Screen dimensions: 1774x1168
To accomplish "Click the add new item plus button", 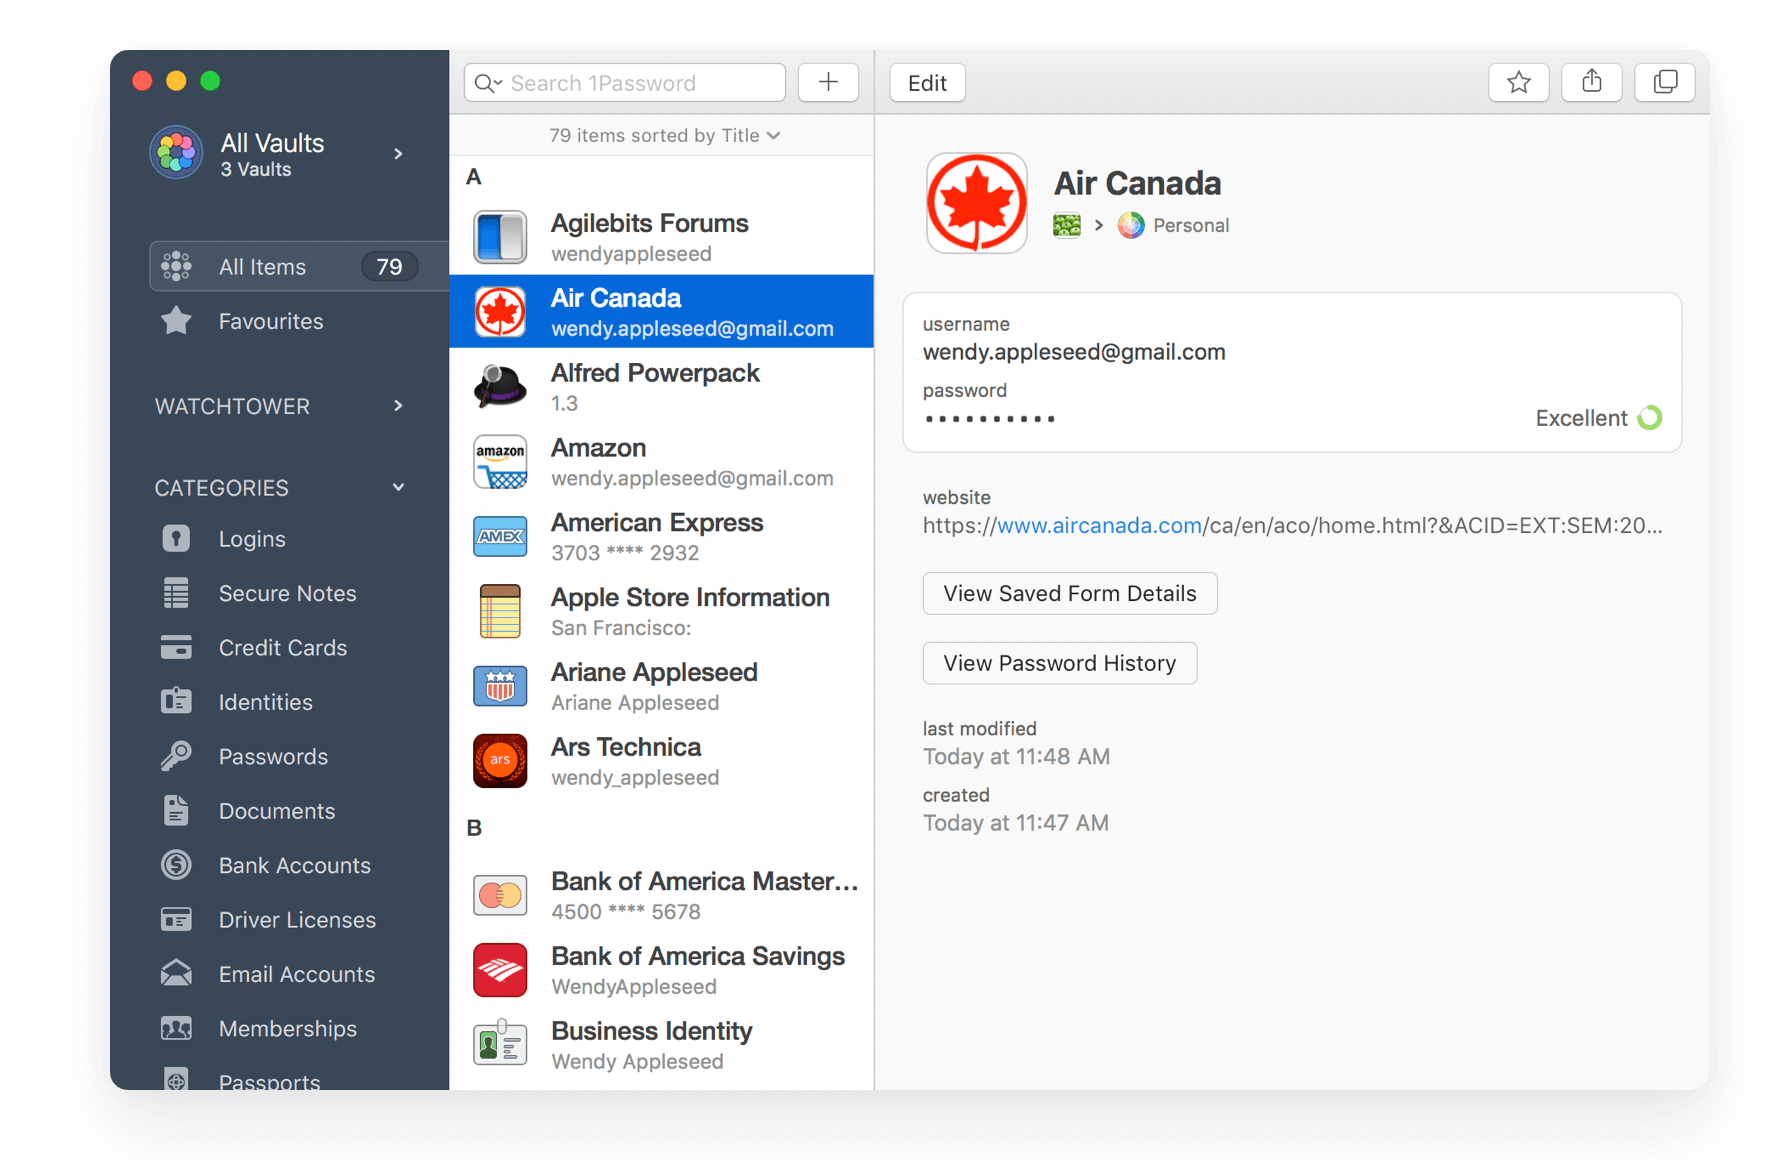I will pyautogui.click(x=828, y=83).
